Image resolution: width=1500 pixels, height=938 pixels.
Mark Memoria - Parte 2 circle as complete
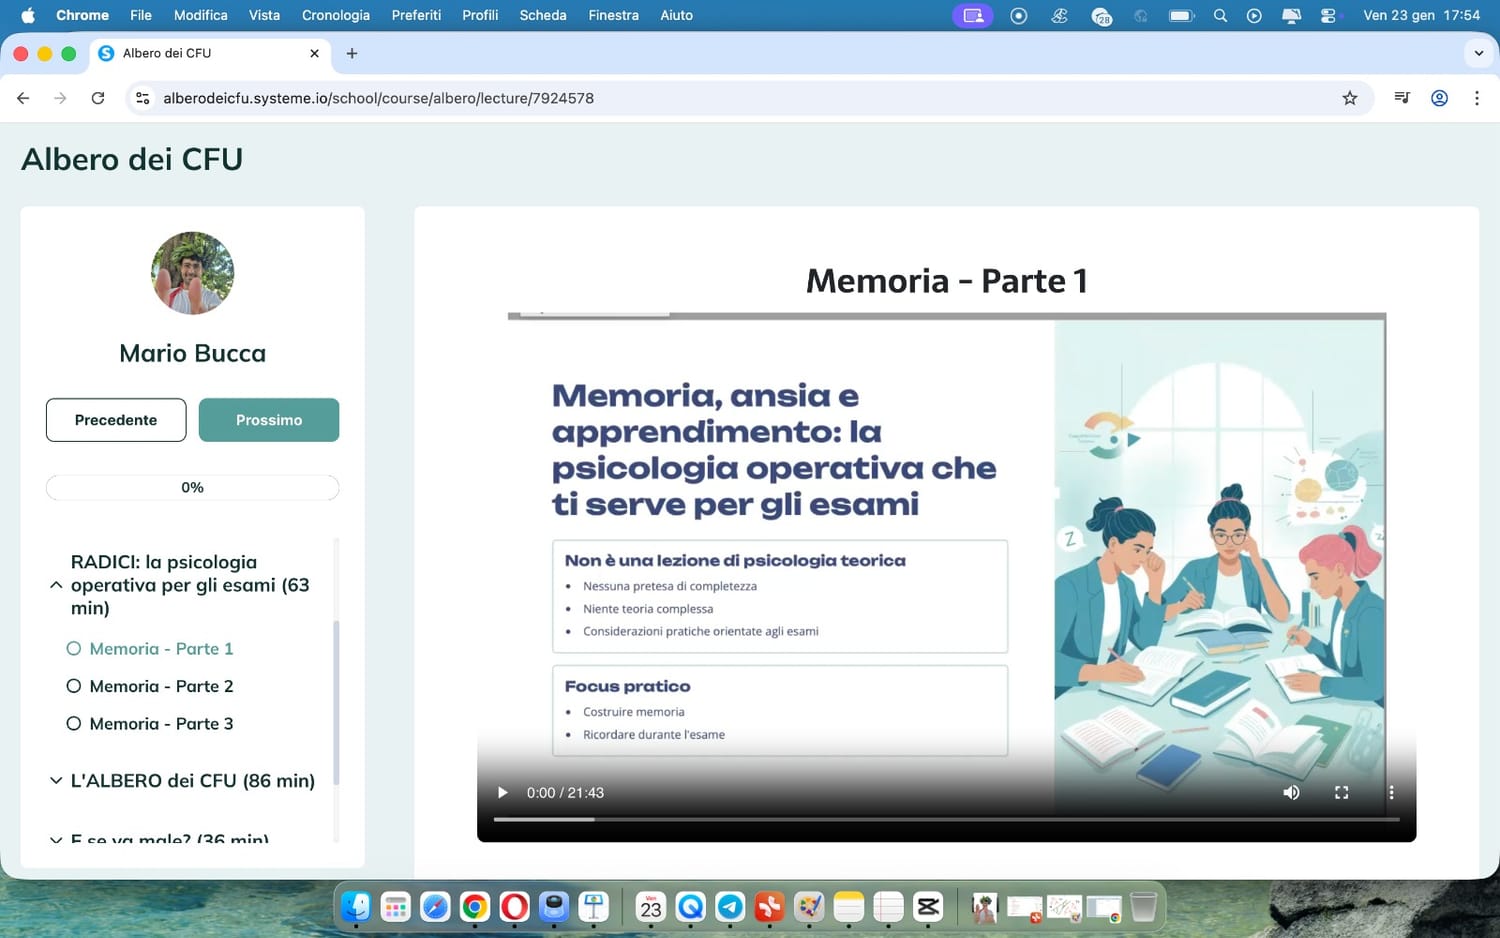coord(73,686)
